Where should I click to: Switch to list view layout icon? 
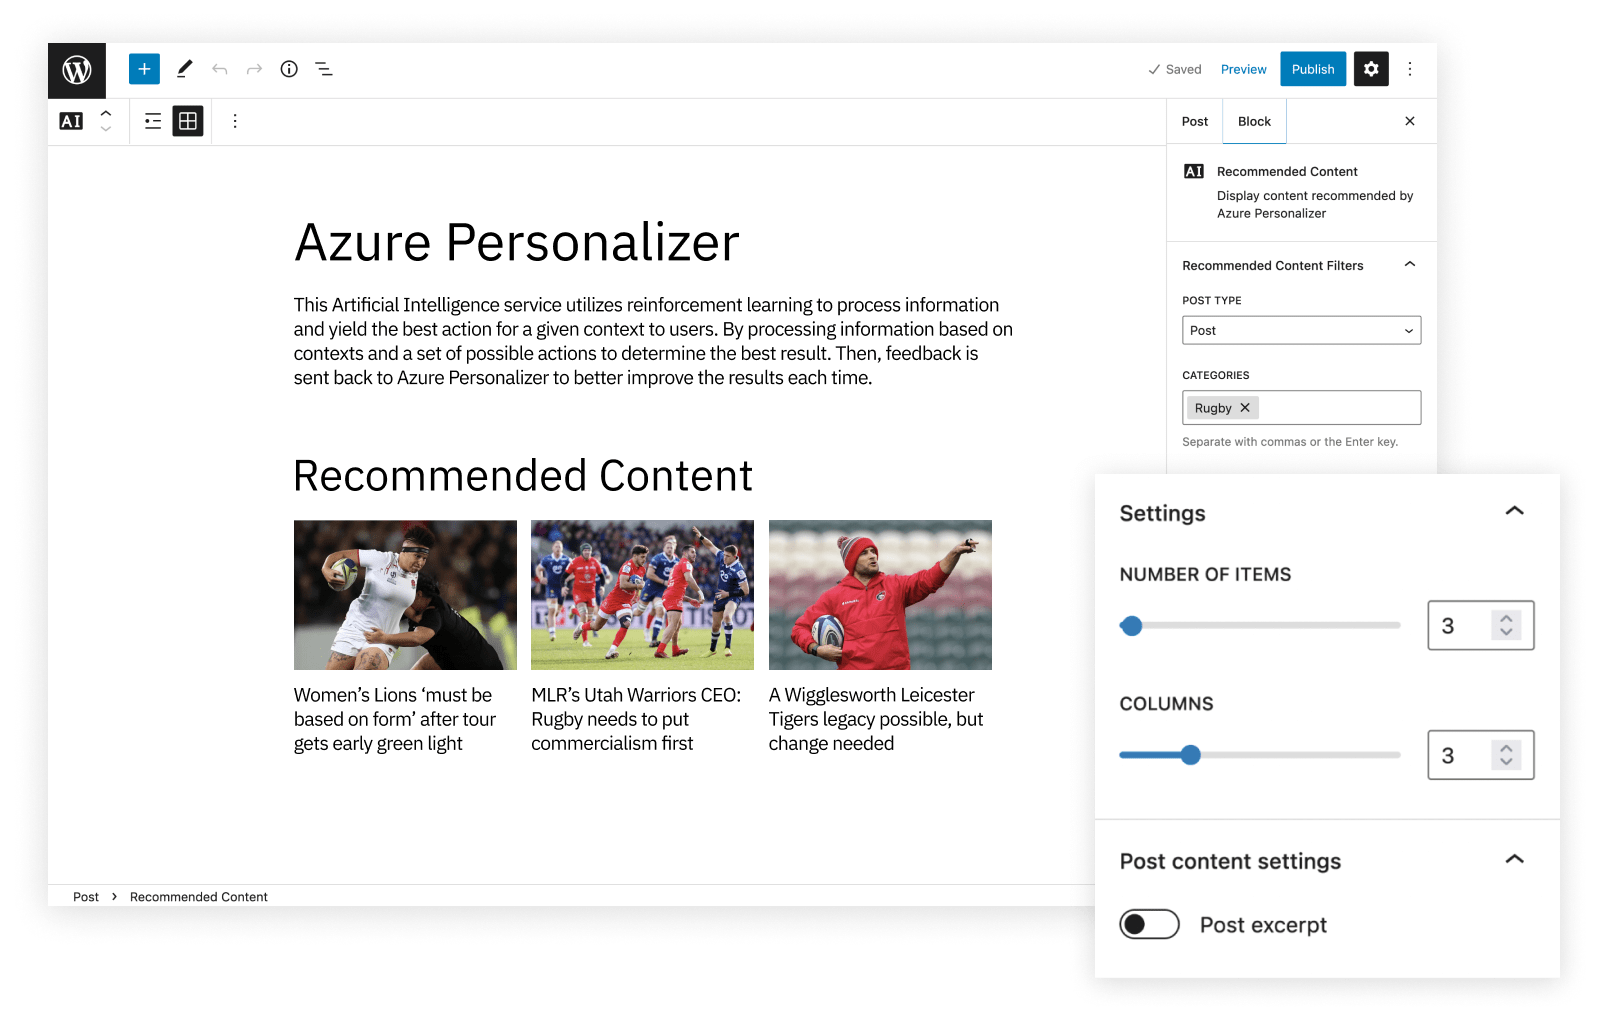click(153, 121)
